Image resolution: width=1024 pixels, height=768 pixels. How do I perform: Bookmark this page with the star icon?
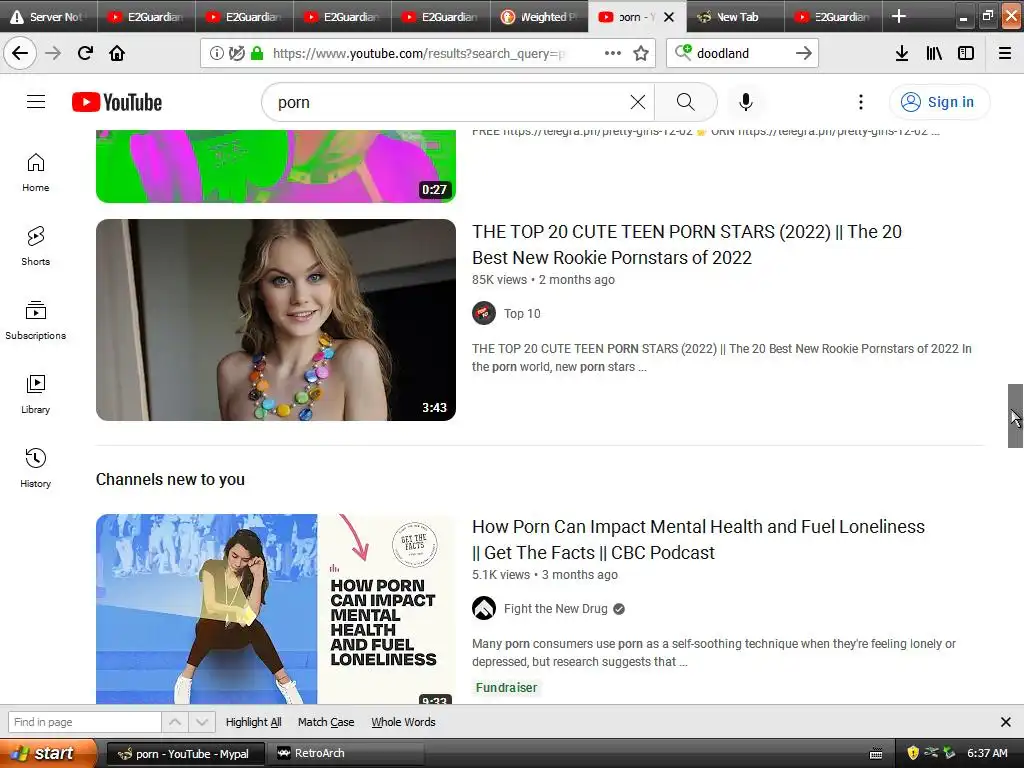[x=641, y=53]
